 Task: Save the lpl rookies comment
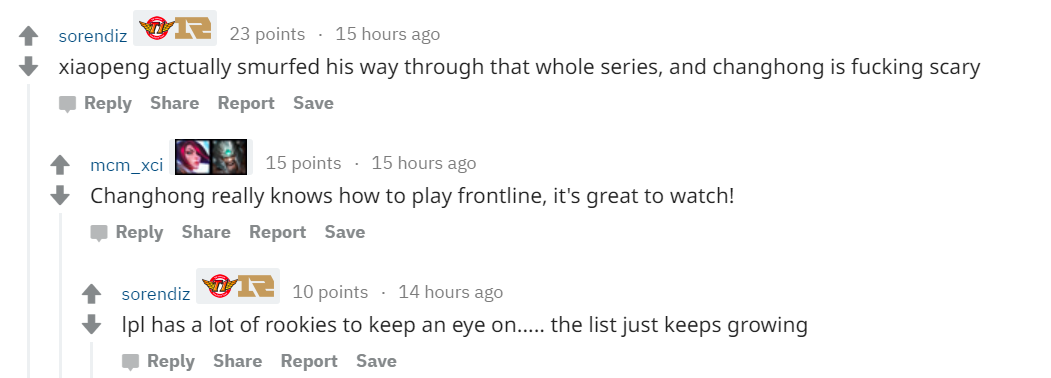coord(376,361)
